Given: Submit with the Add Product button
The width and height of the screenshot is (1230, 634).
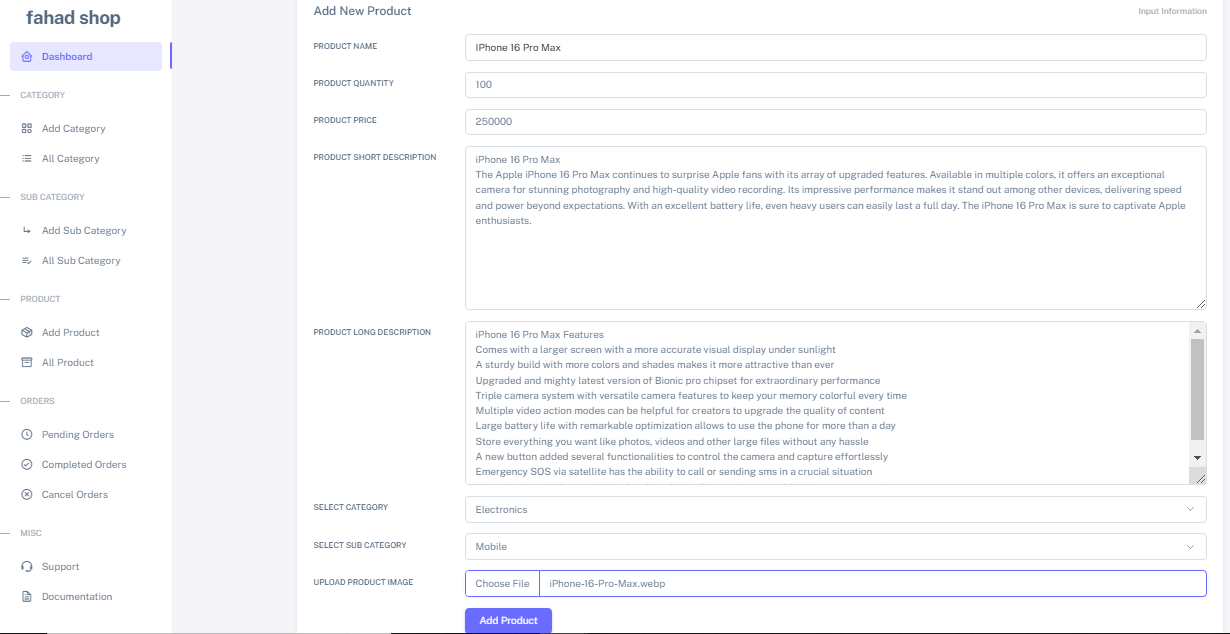Looking at the screenshot, I should 508,621.
